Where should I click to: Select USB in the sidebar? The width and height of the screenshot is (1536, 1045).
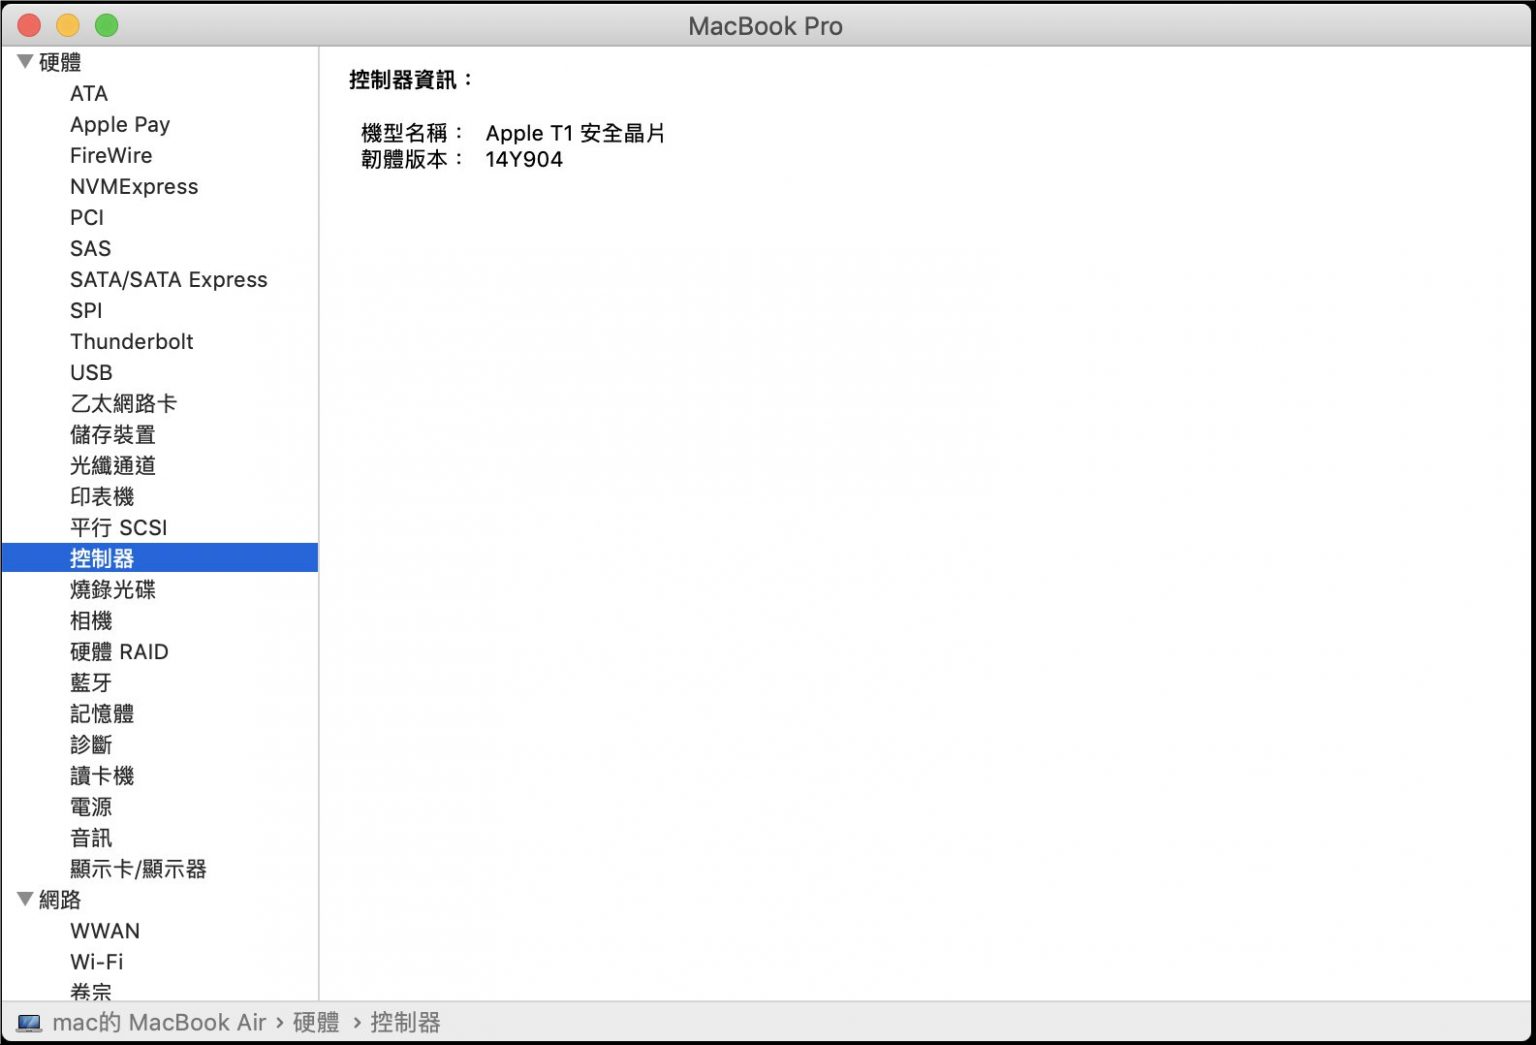pos(91,372)
